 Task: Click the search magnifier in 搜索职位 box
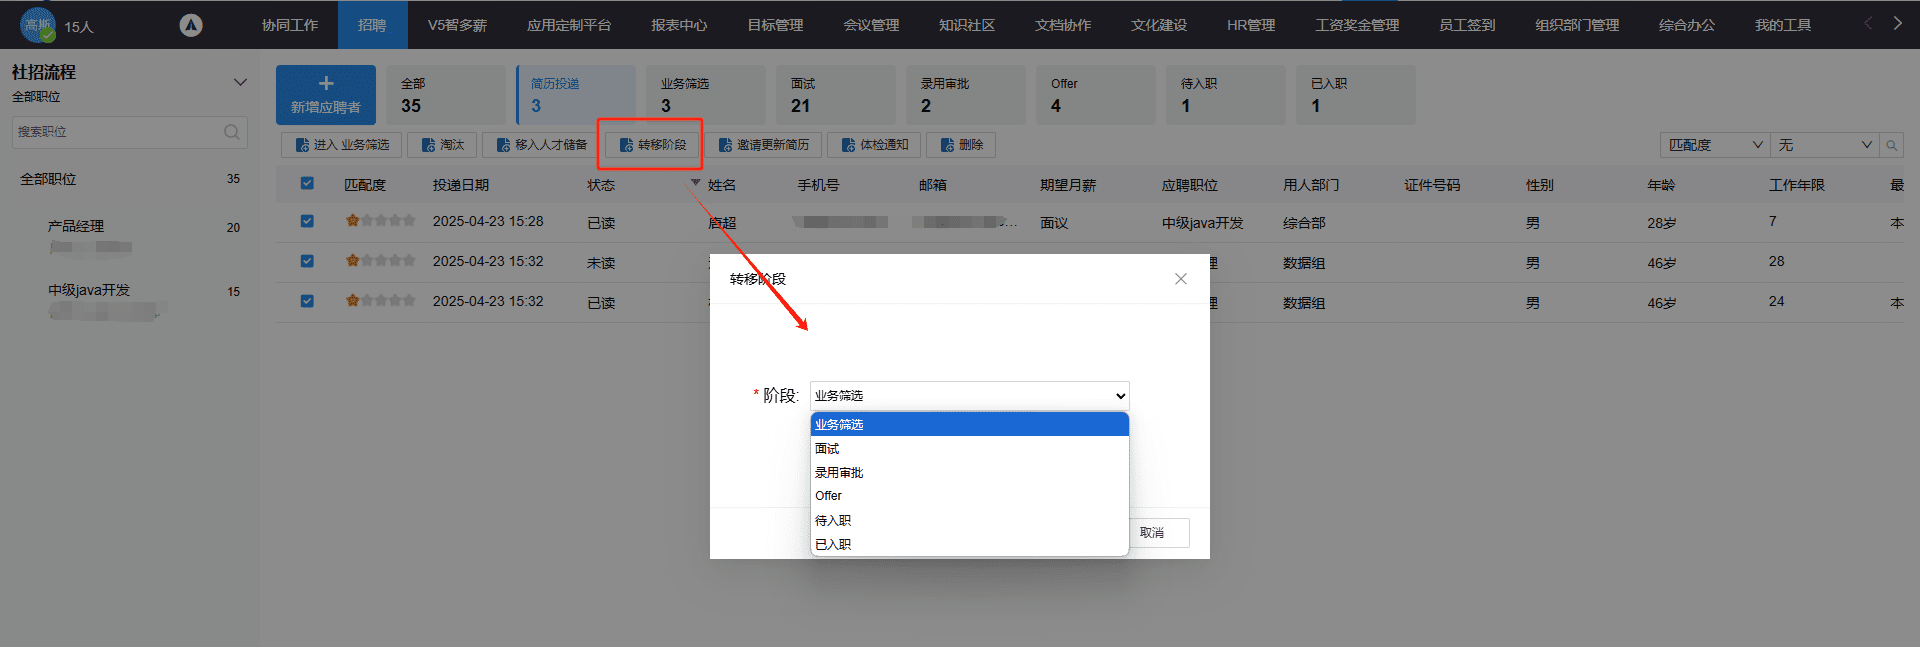click(x=231, y=132)
